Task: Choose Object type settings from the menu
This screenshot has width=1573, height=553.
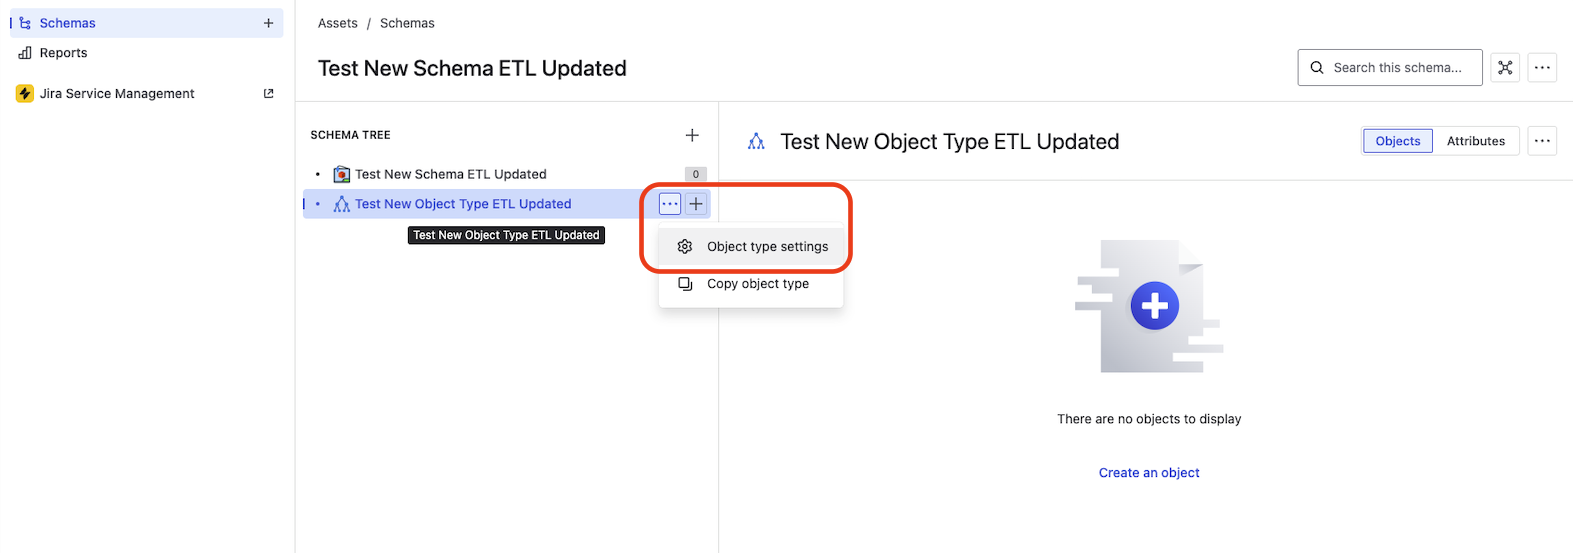Action: (x=767, y=247)
